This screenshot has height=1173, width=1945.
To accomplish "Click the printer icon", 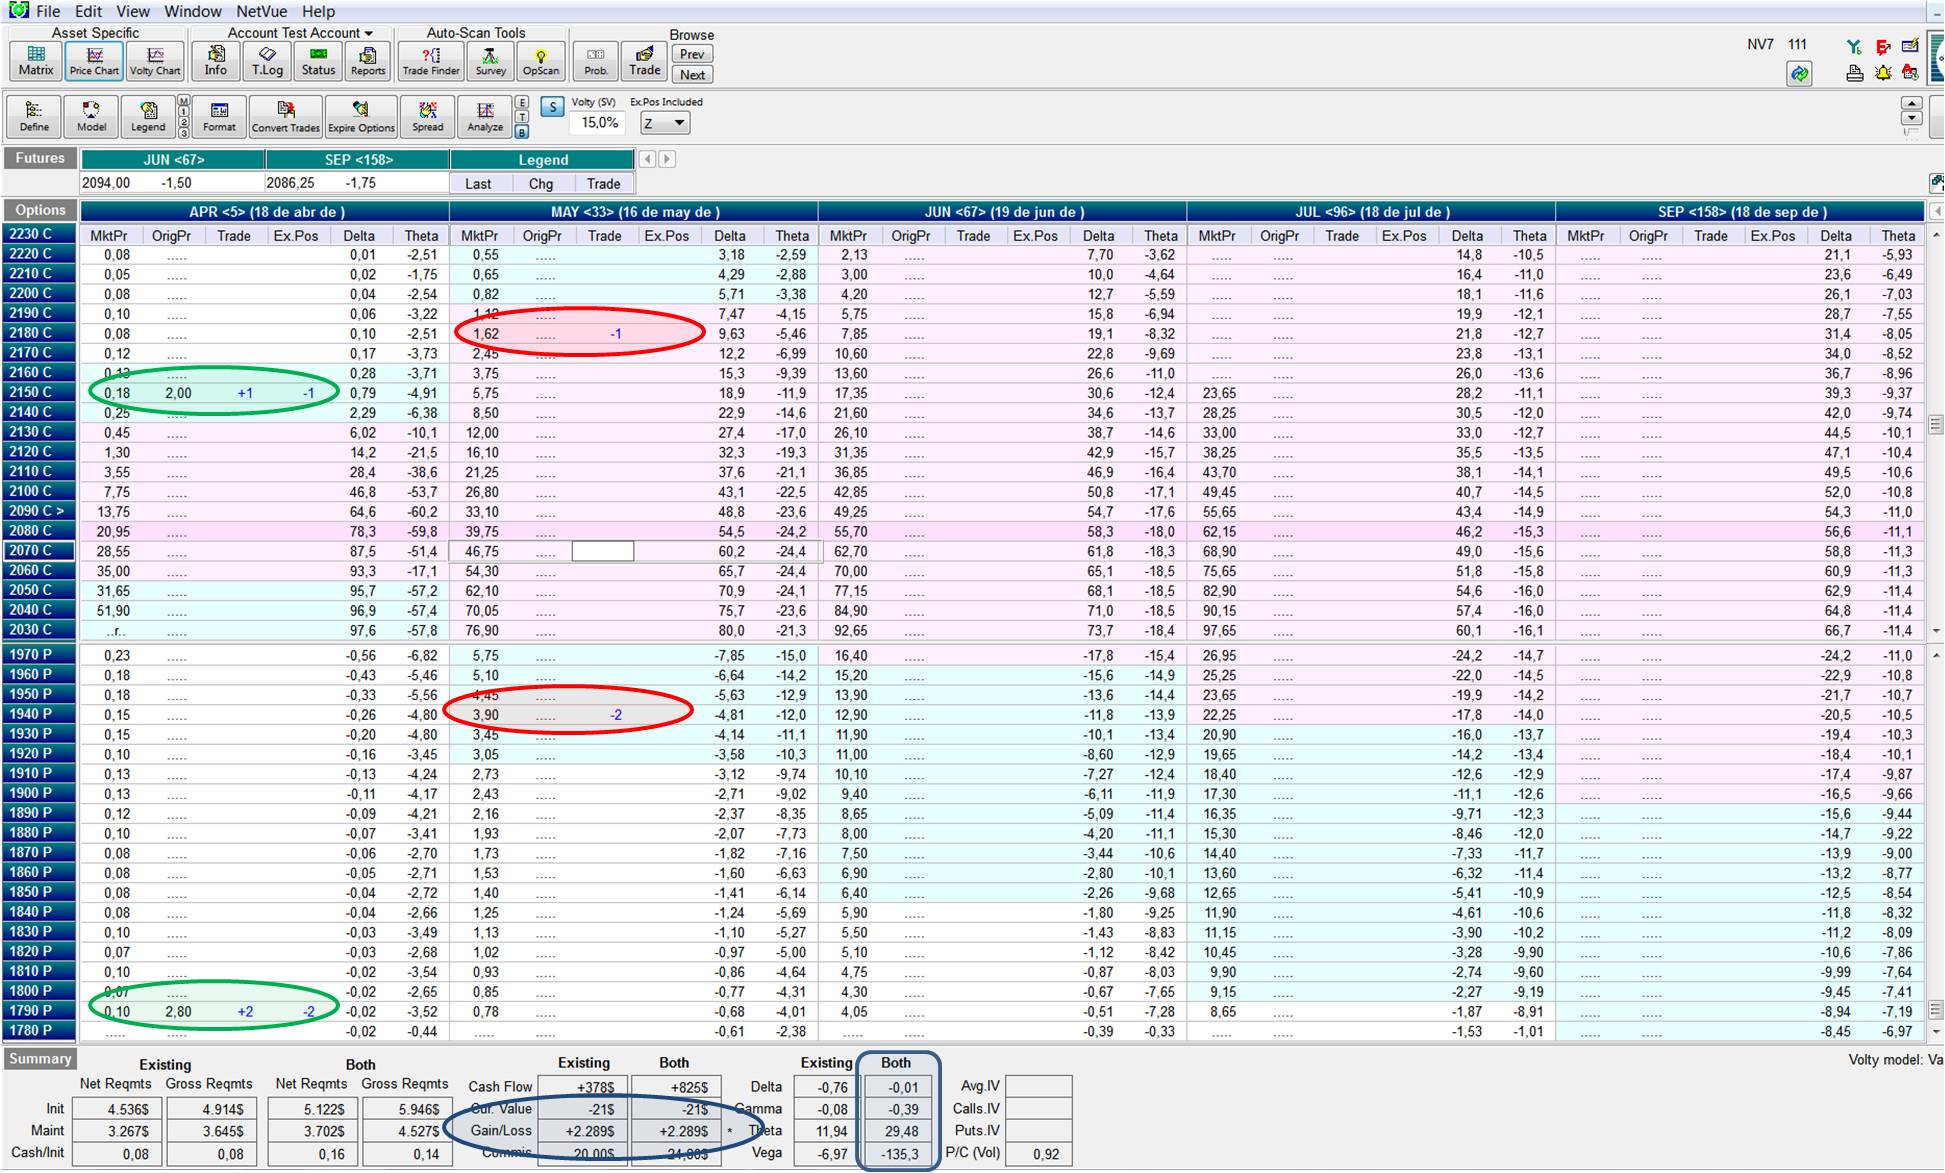I will [1855, 73].
